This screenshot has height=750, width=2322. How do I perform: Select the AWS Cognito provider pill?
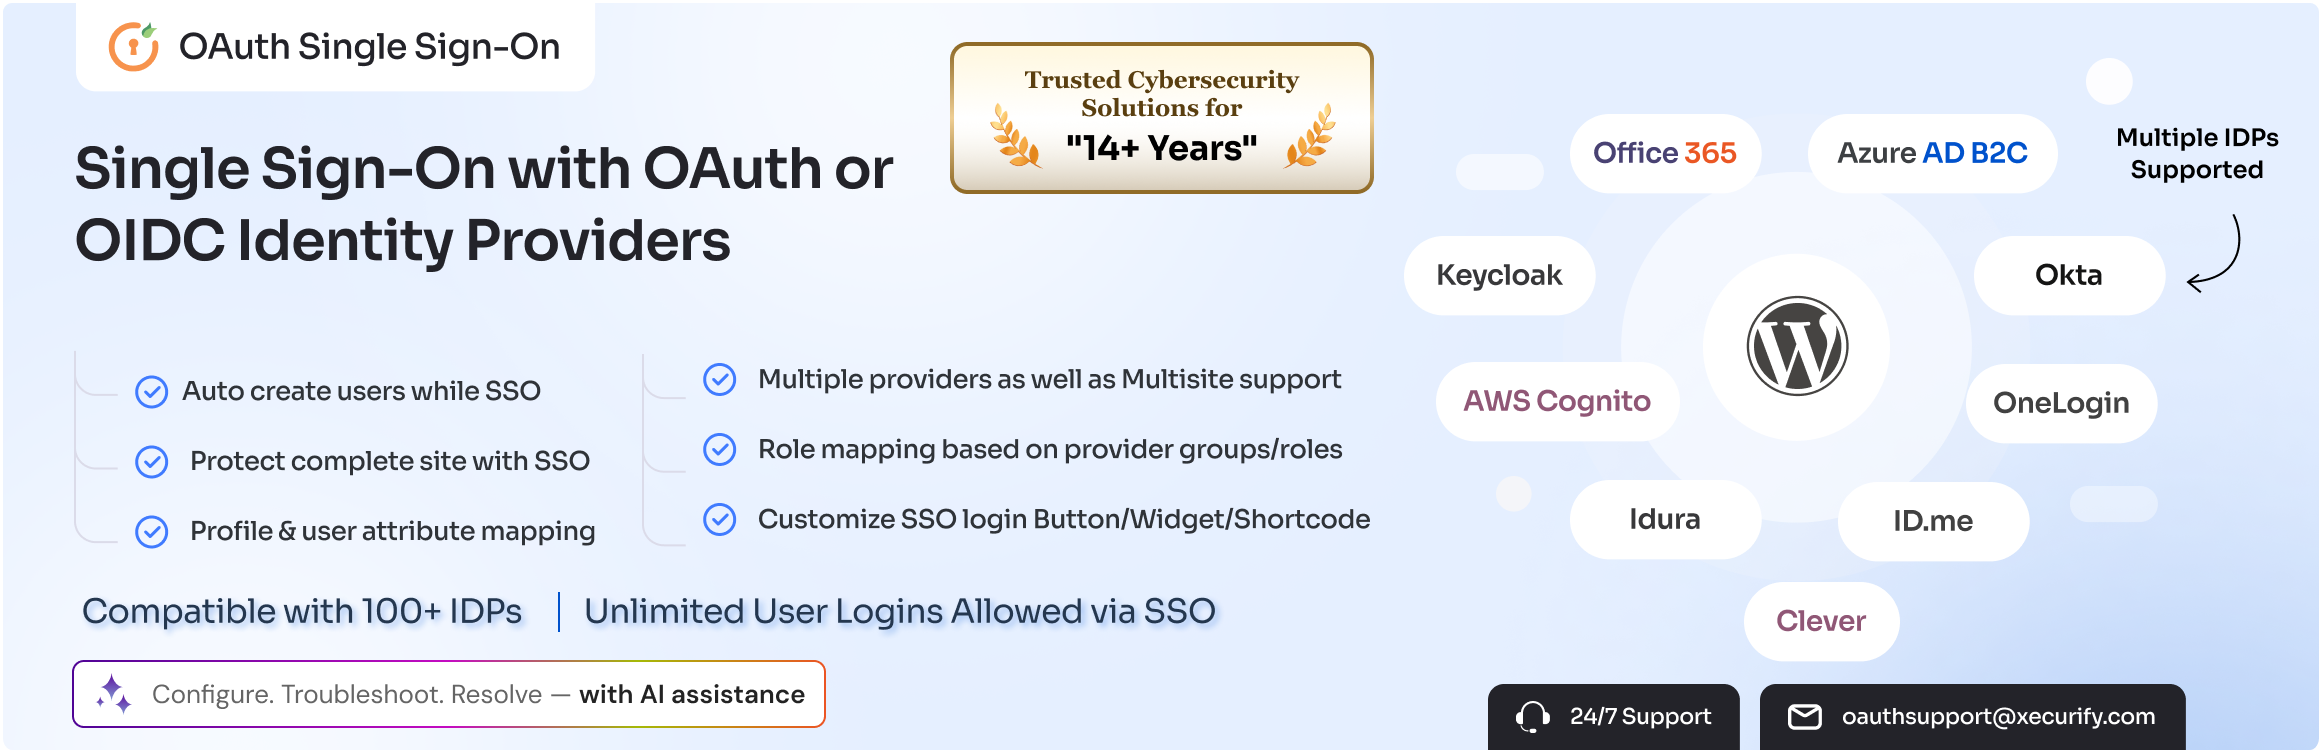pos(1557,401)
